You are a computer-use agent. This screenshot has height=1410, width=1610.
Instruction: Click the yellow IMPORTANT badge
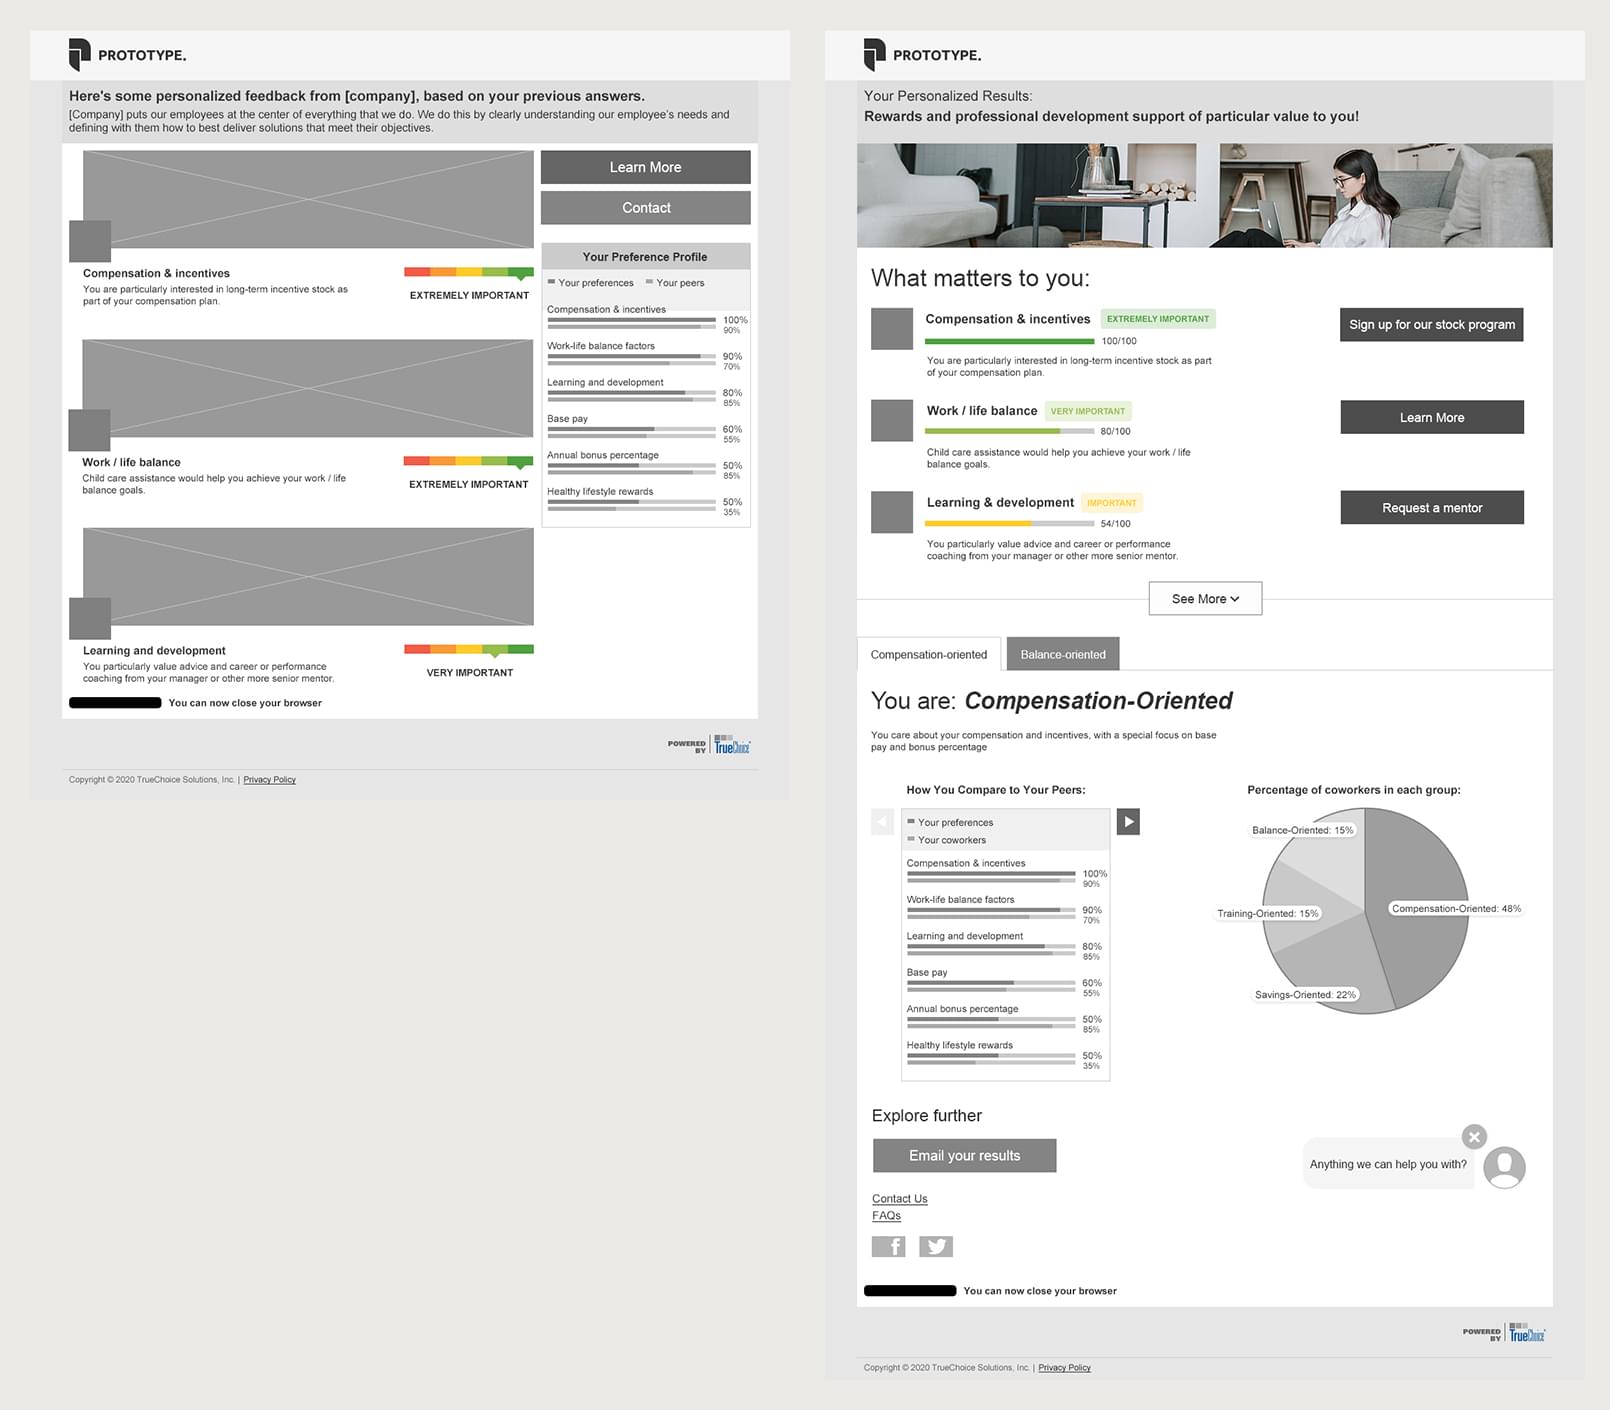[x=1112, y=503]
